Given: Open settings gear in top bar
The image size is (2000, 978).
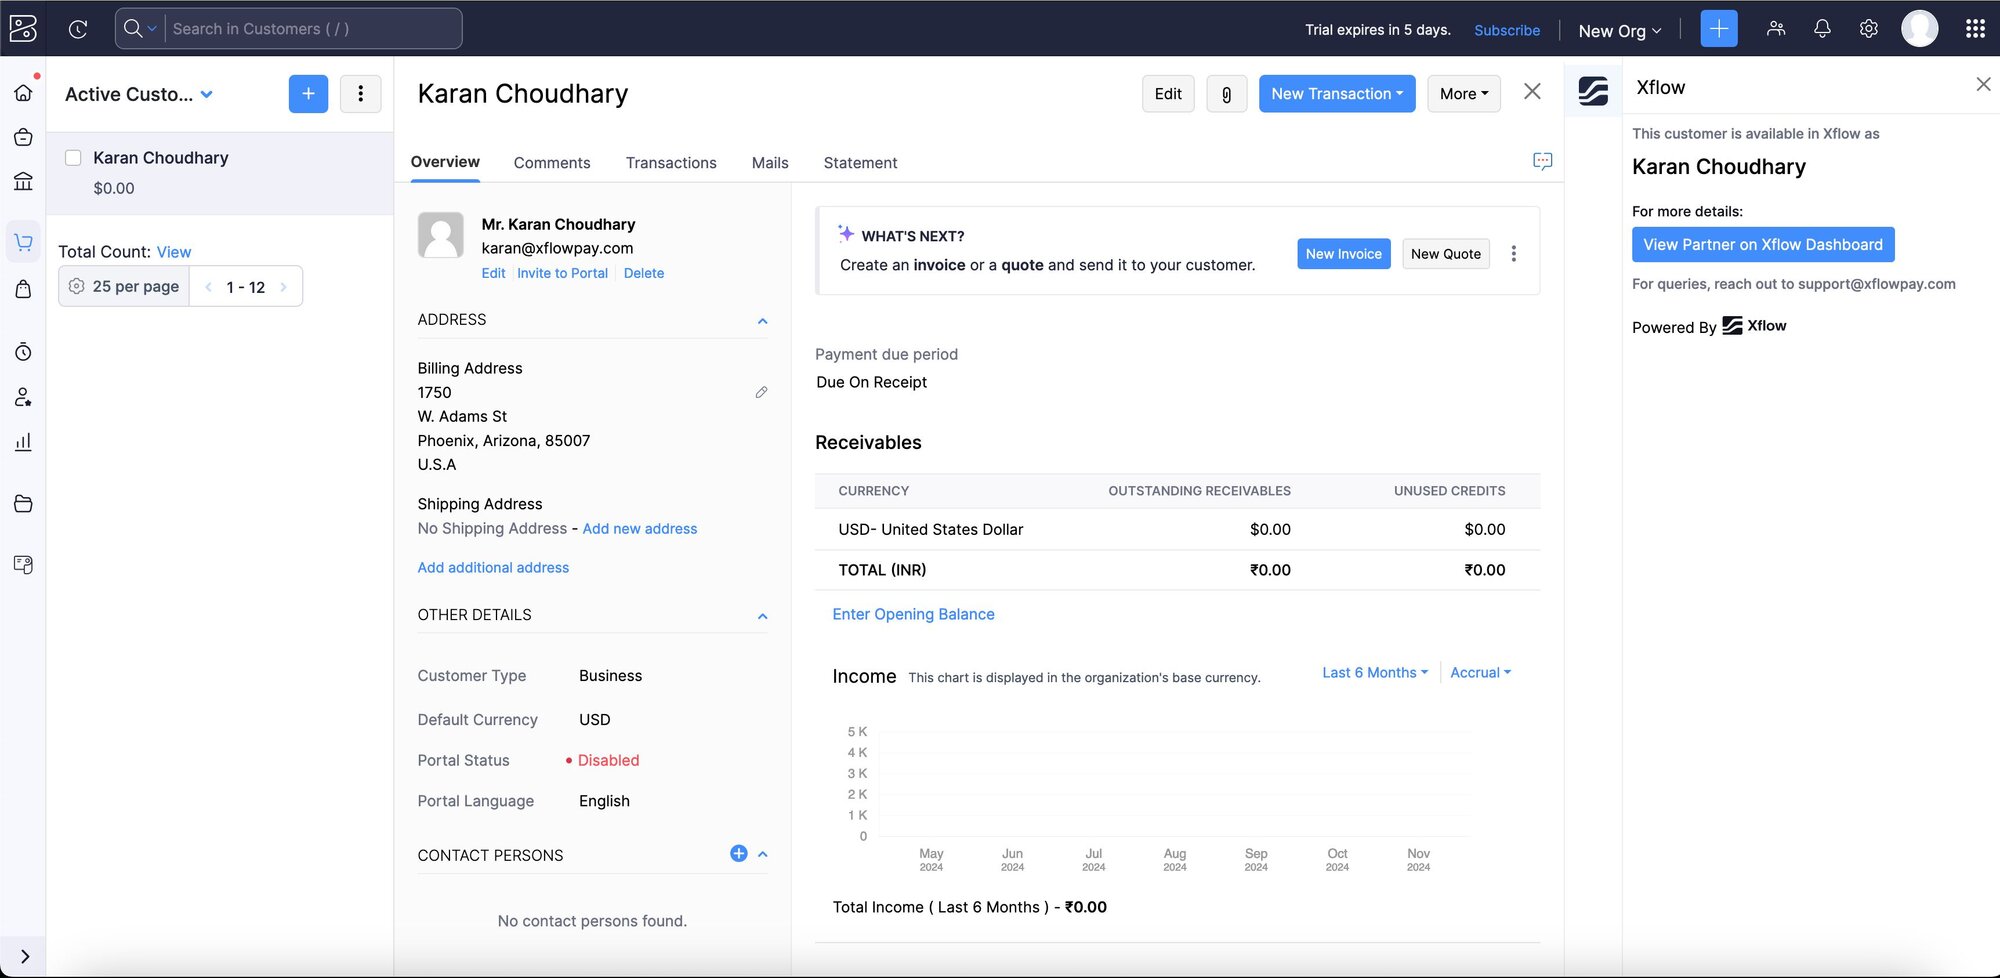Looking at the screenshot, I should [1868, 29].
